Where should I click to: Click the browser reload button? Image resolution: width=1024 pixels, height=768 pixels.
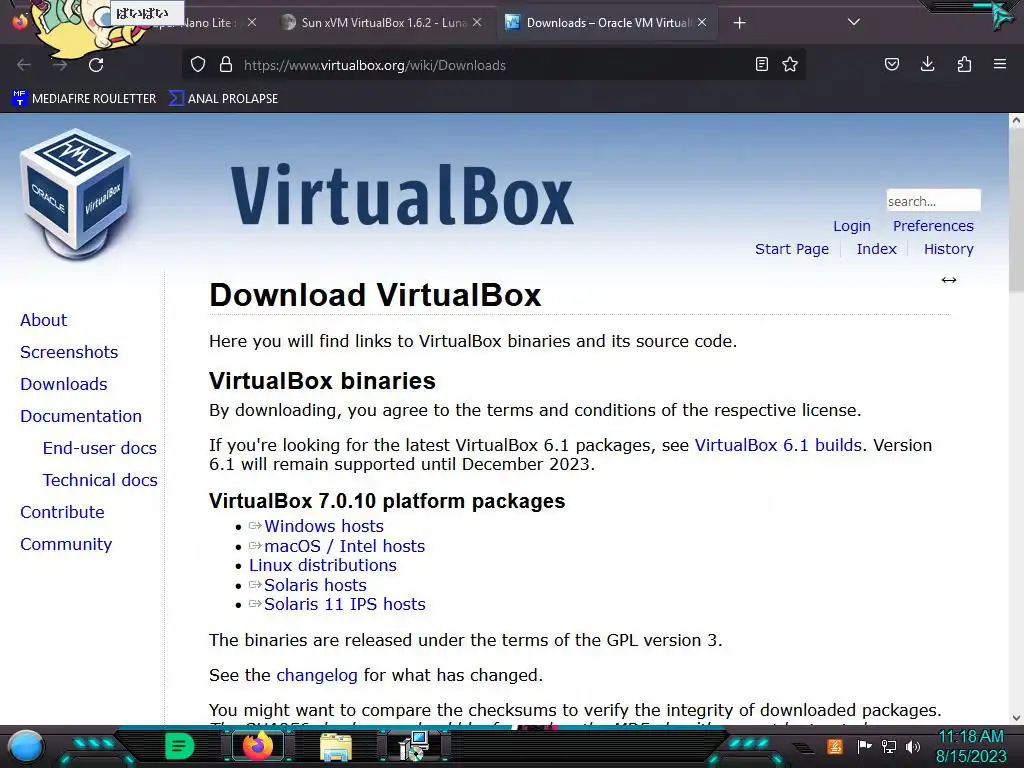[x=96, y=65]
